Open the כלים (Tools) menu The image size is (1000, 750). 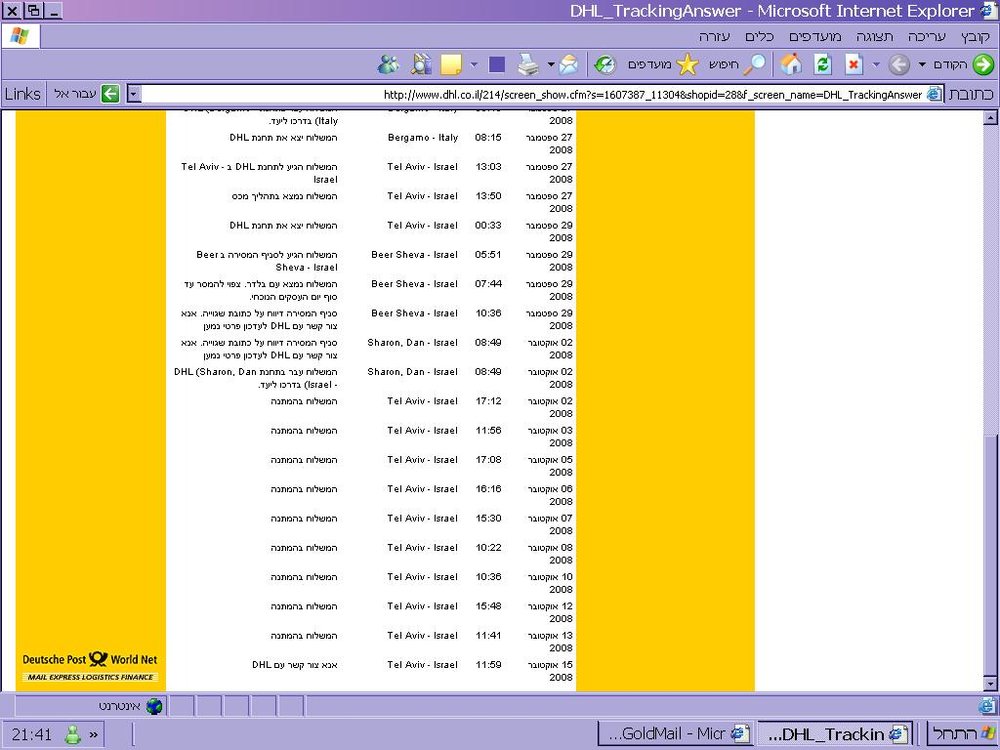click(x=760, y=36)
